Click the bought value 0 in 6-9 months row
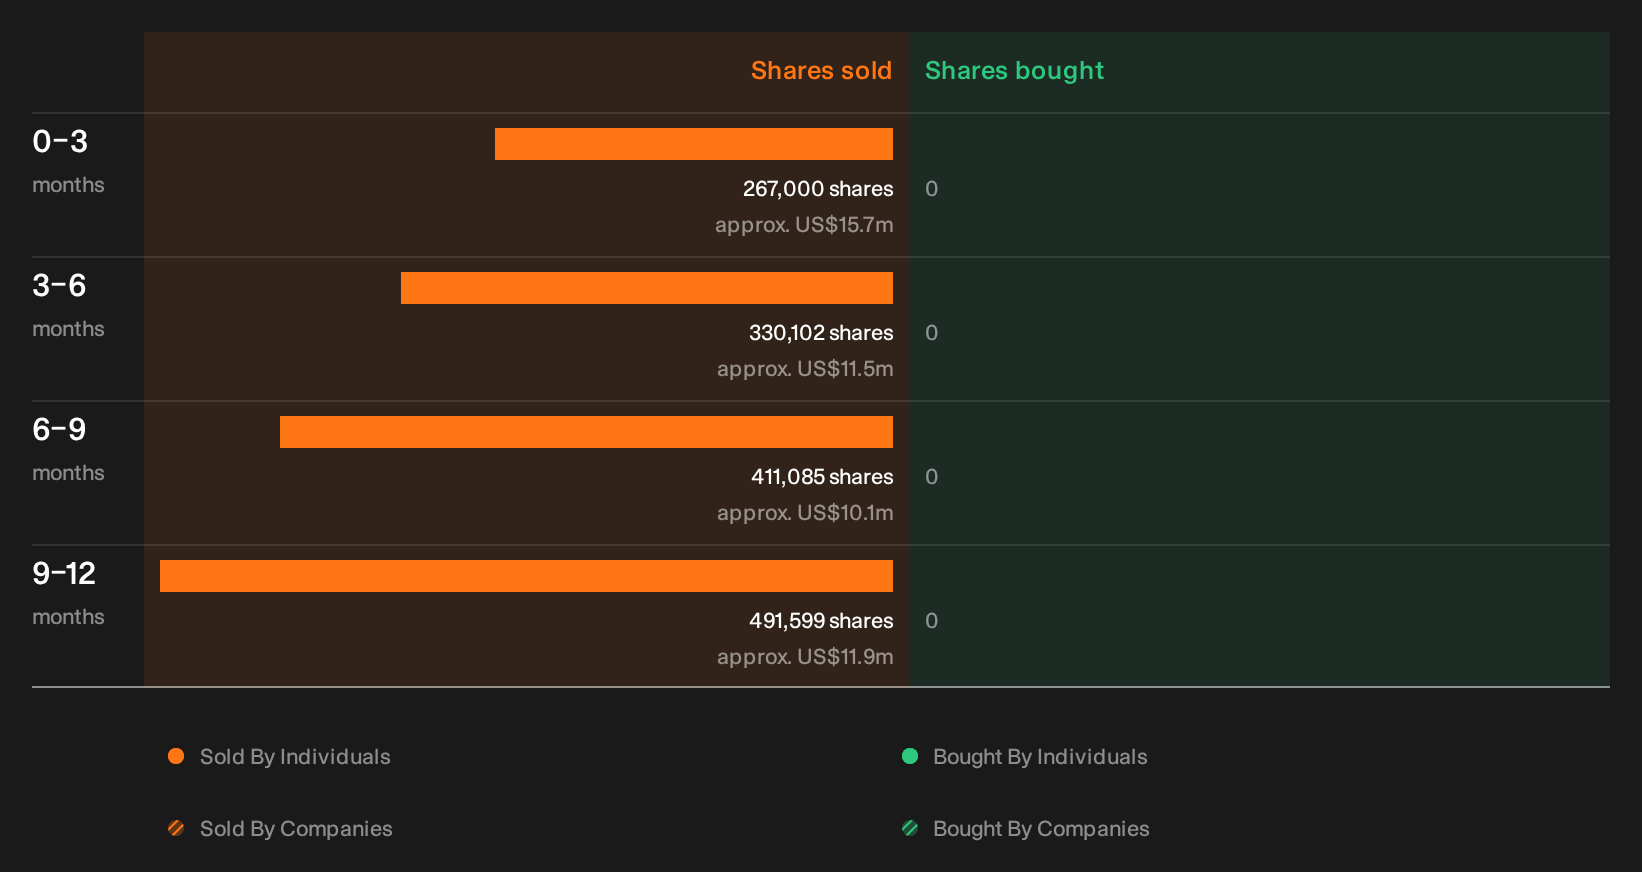The height and width of the screenshot is (872, 1642). [931, 477]
